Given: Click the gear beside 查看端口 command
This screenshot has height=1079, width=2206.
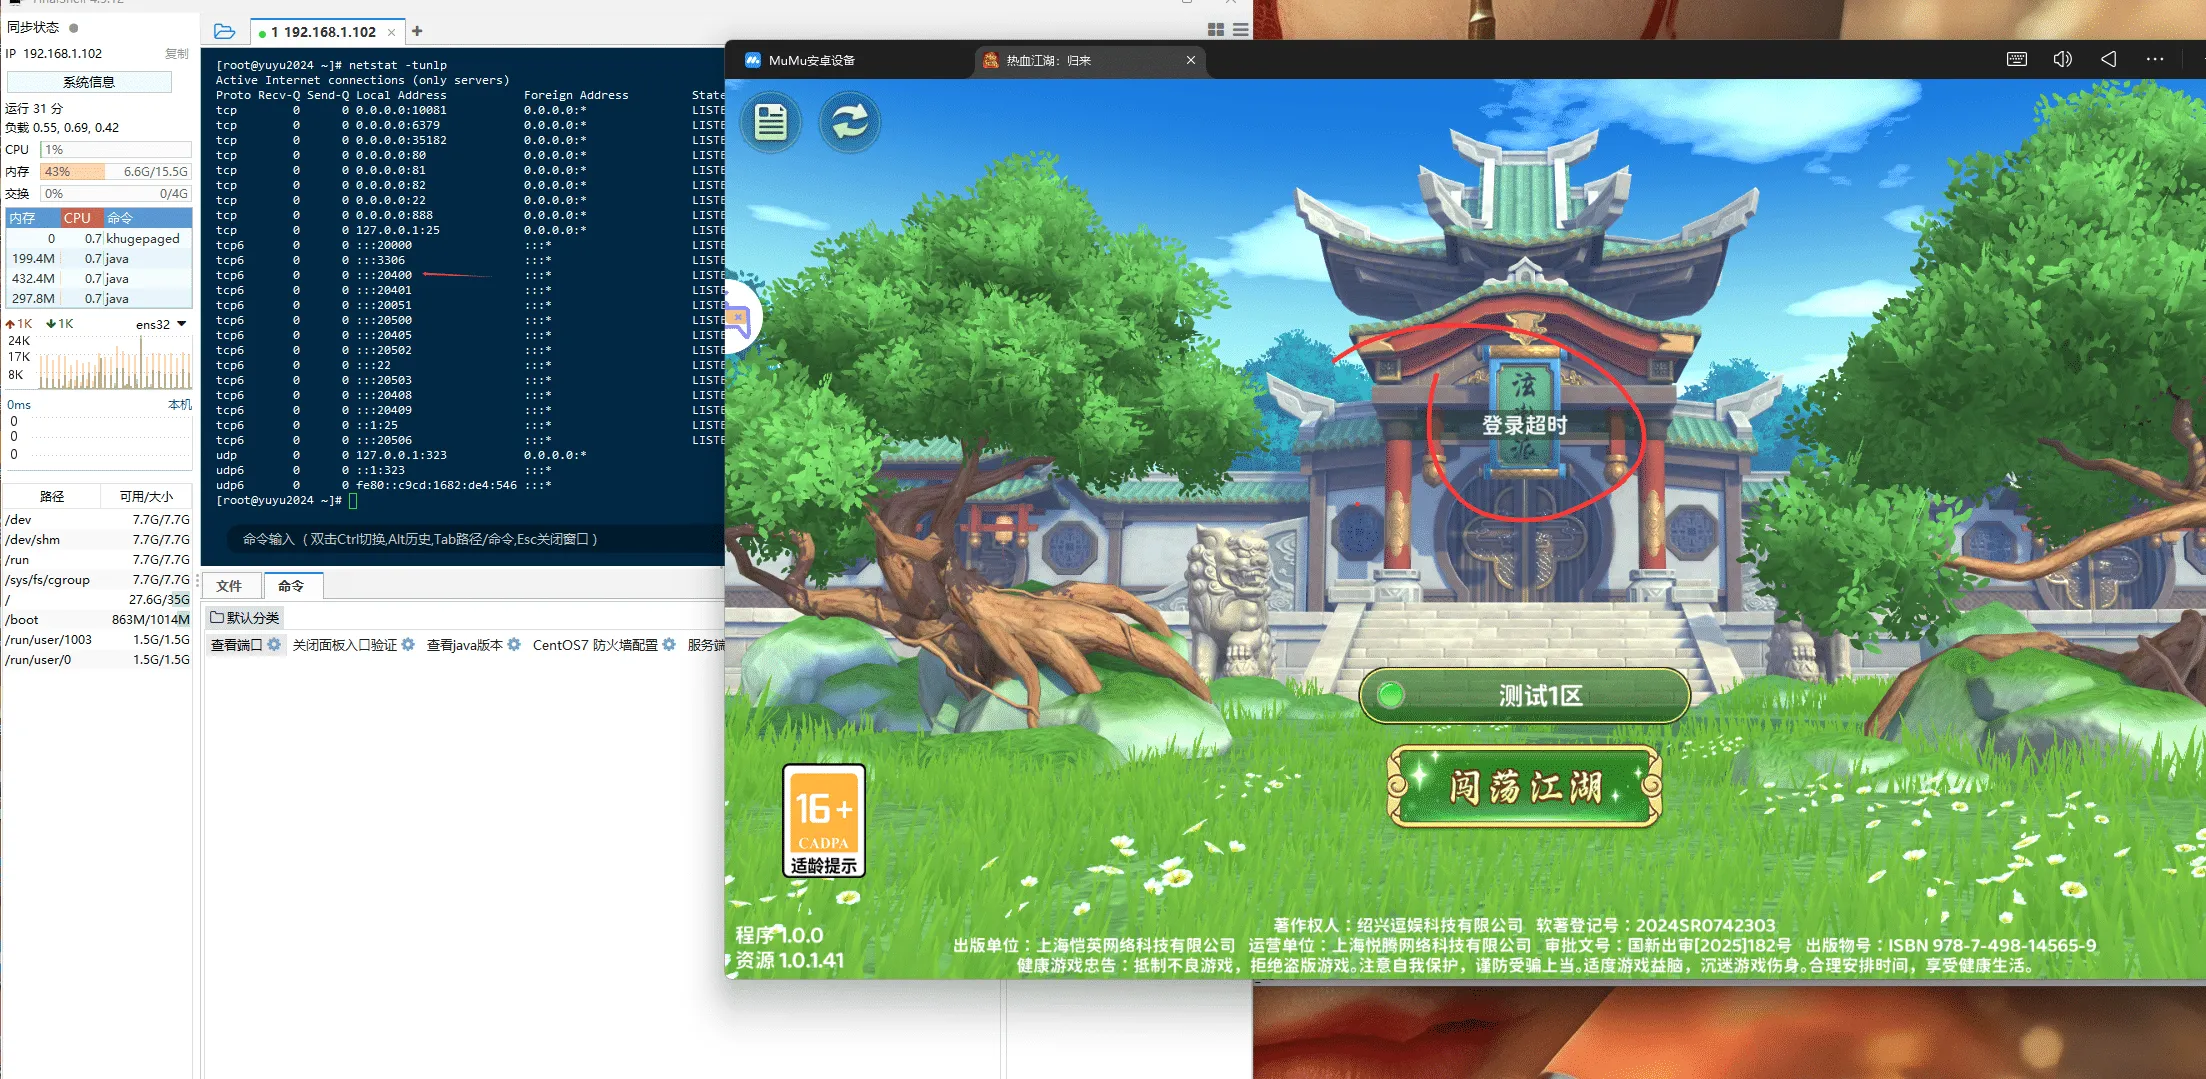Looking at the screenshot, I should pyautogui.click(x=274, y=645).
